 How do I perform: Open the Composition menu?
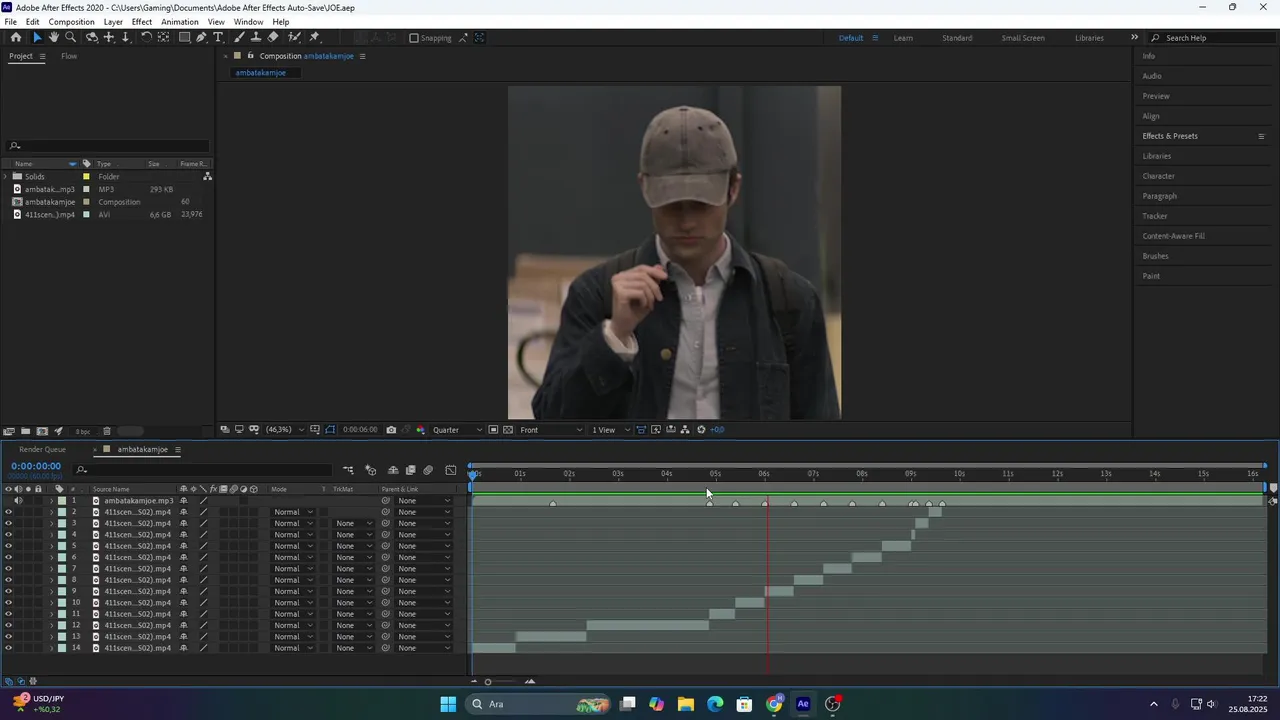point(71,22)
